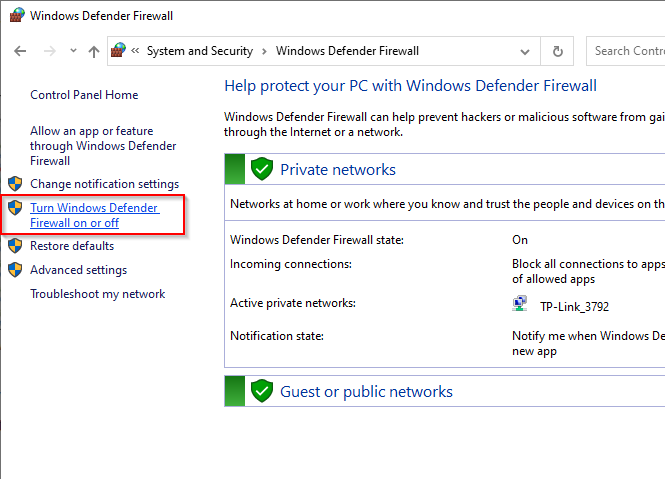Click the Search Control Panel field
Viewport: 665px width, 479px height.
pyautogui.click(x=626, y=51)
